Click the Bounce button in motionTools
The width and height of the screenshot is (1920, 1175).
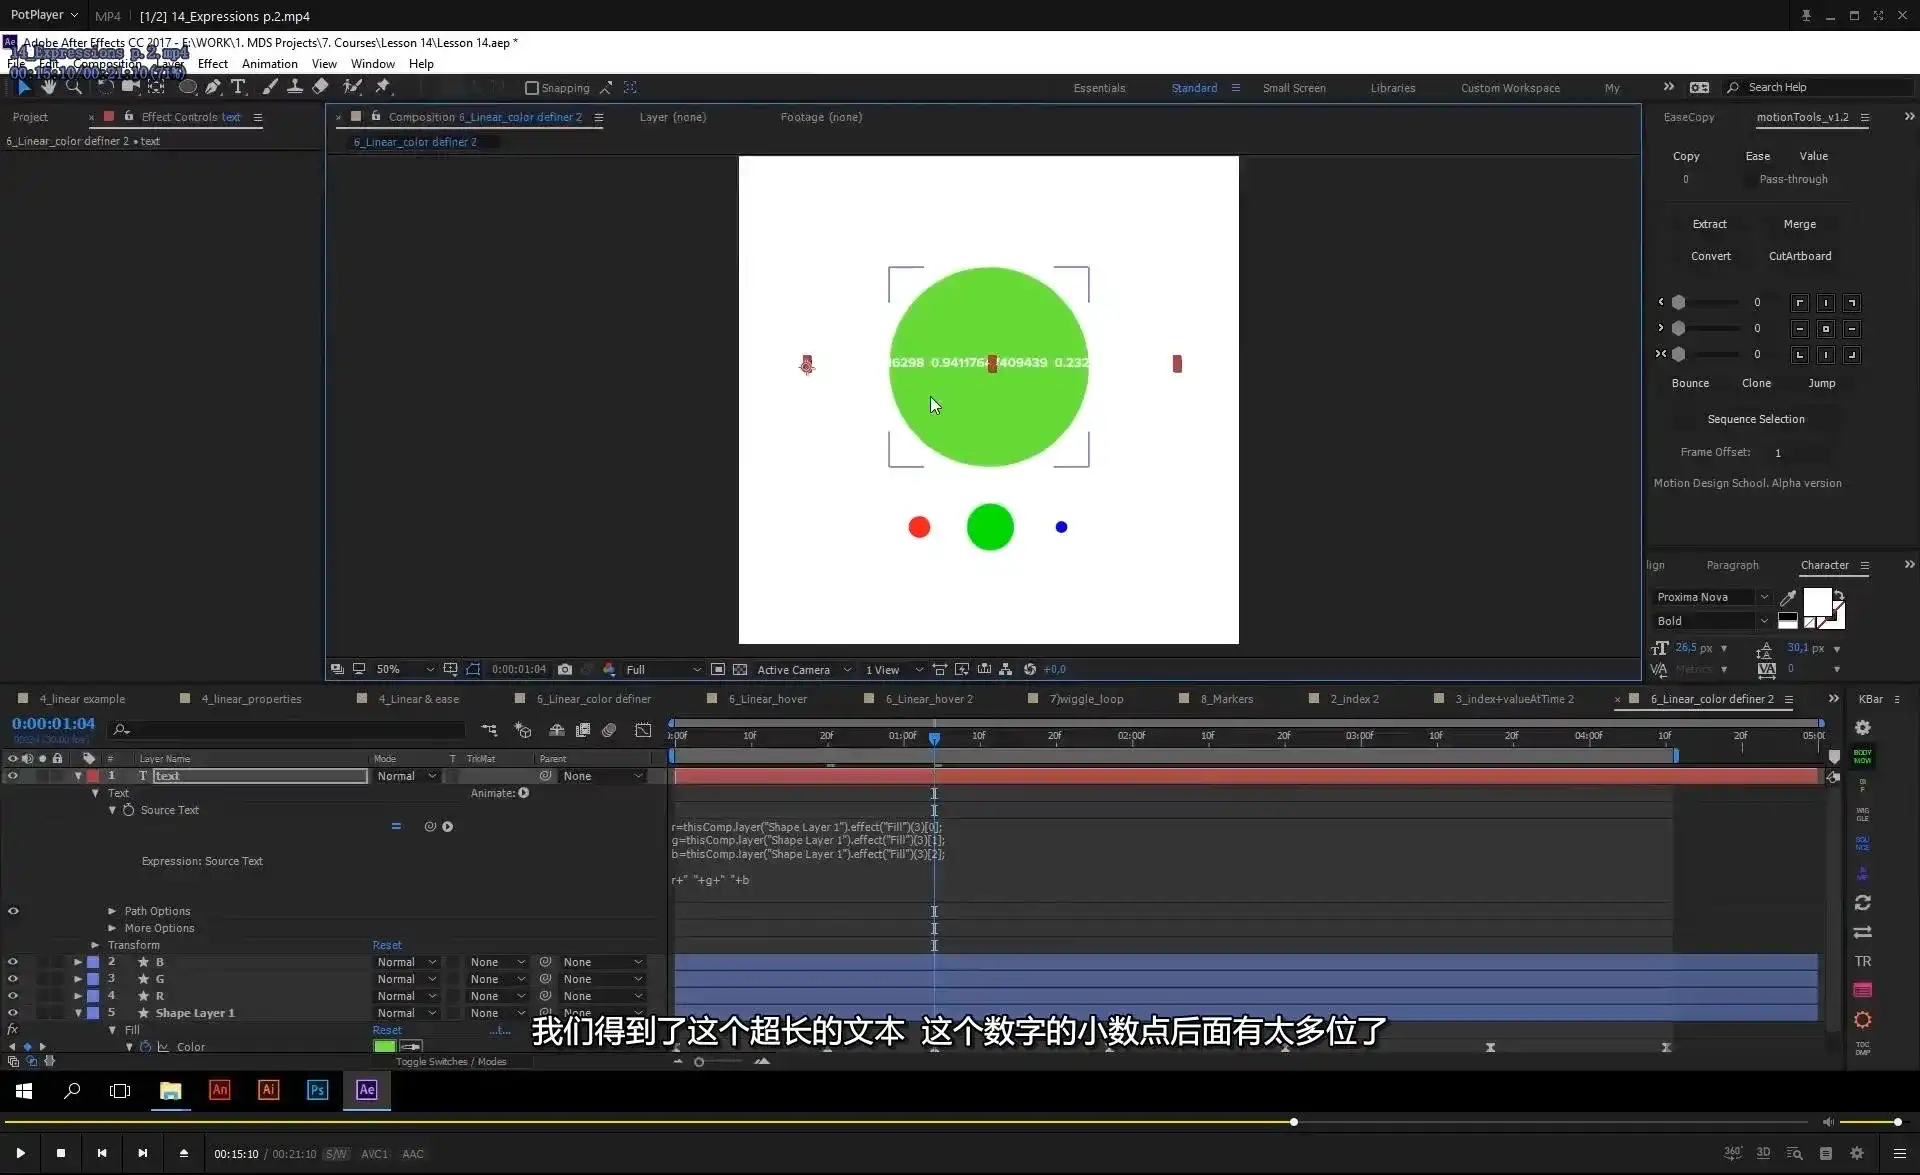[x=1690, y=383]
